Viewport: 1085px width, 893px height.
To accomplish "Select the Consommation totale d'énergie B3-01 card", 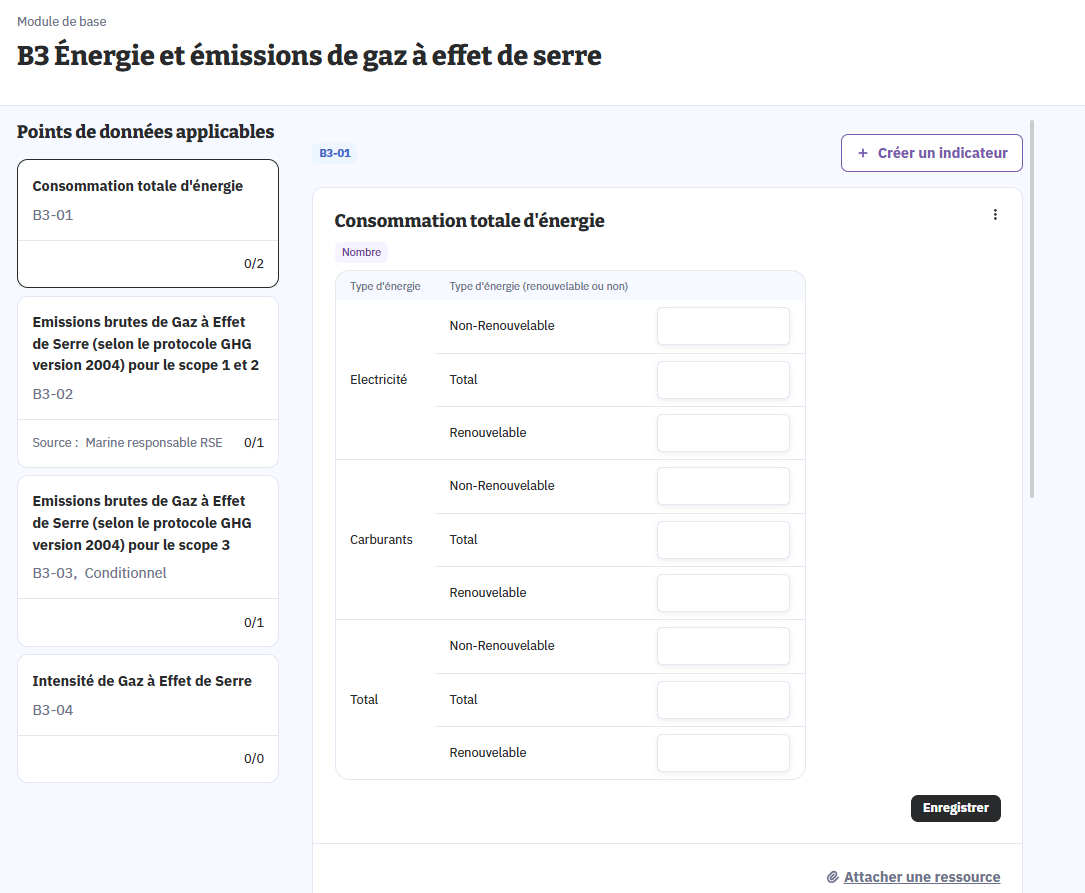I will [148, 223].
